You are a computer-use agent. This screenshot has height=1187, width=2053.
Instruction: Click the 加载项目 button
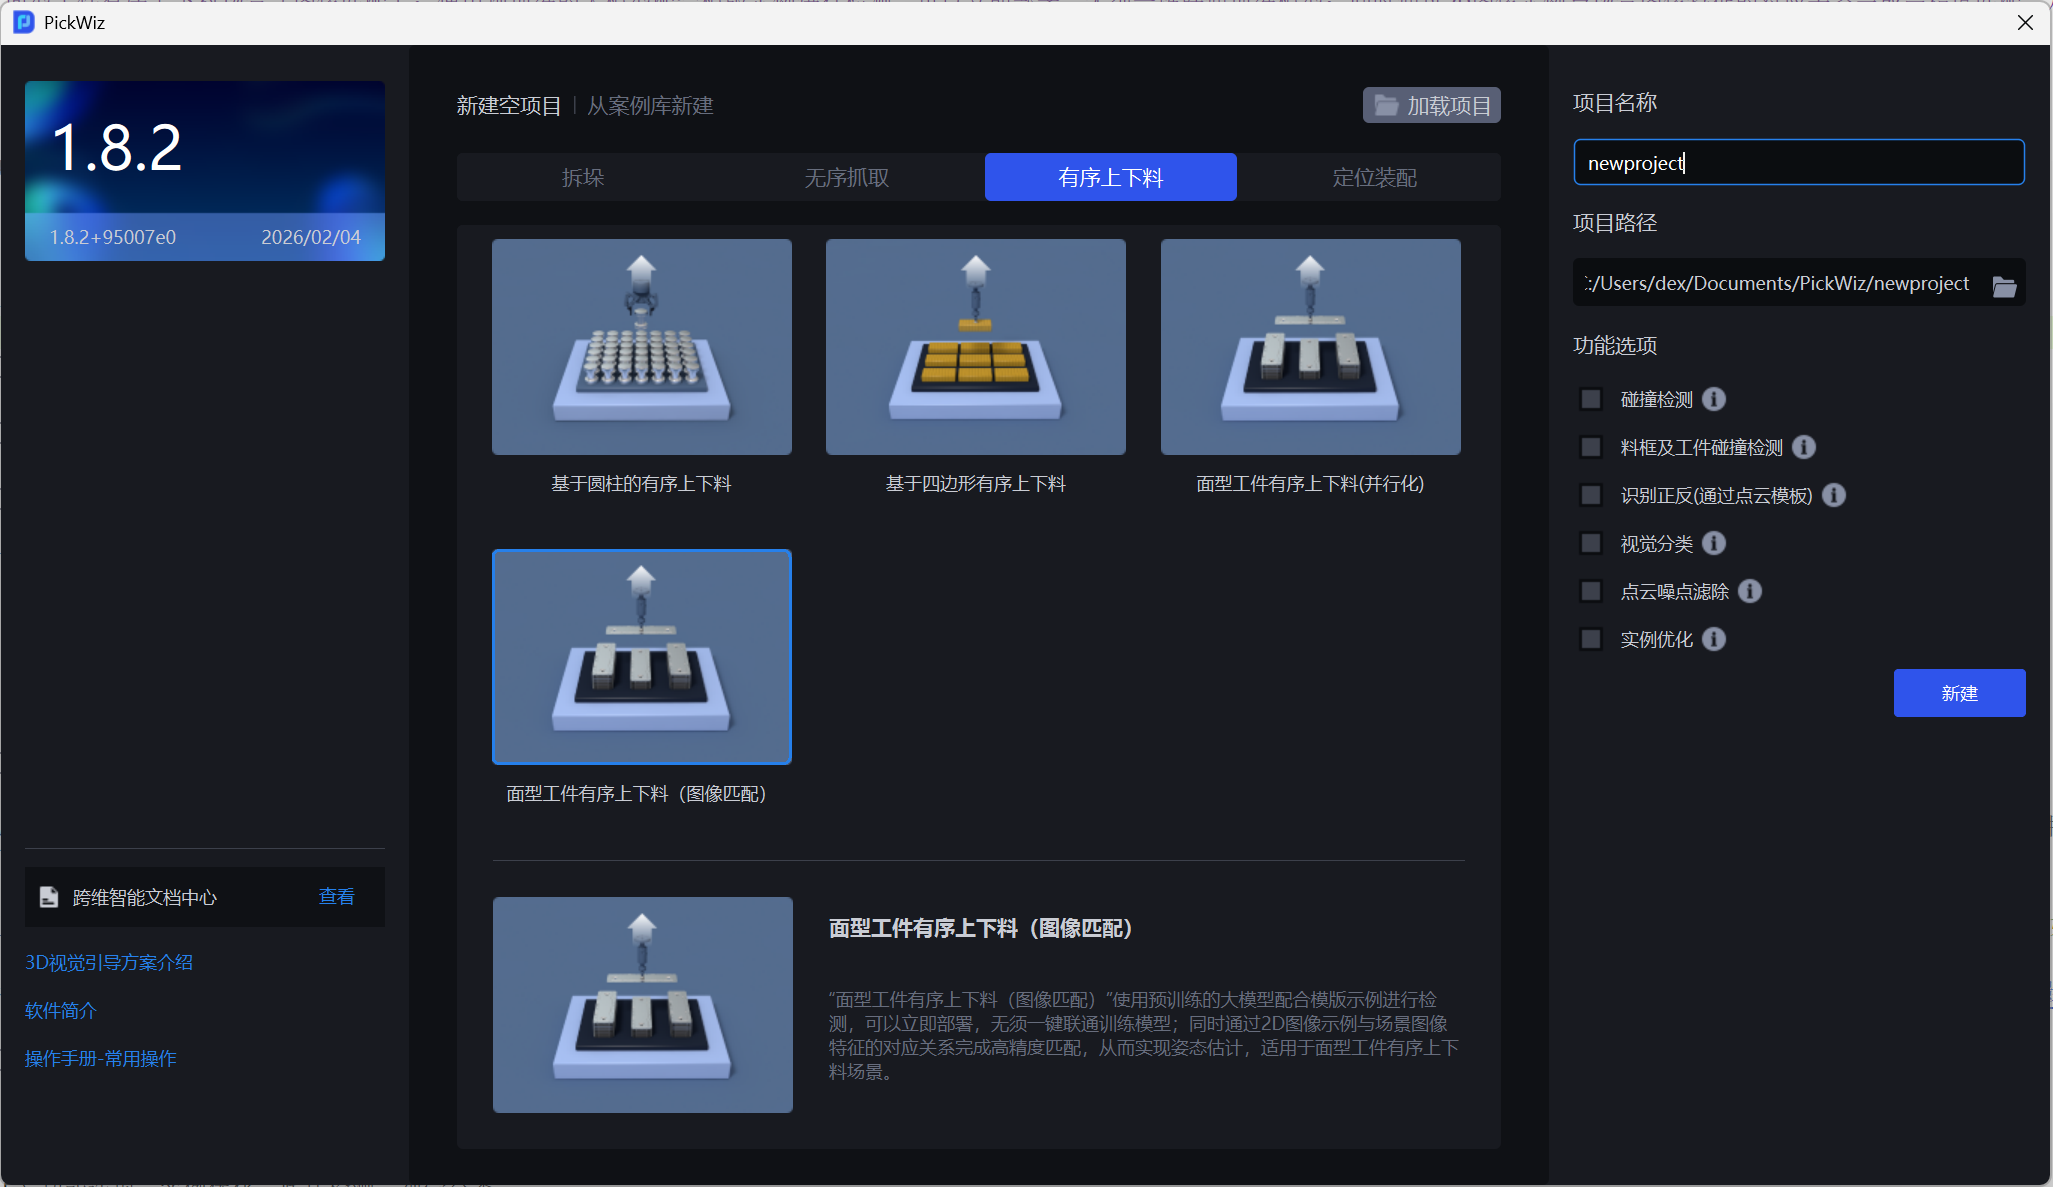click(1432, 105)
